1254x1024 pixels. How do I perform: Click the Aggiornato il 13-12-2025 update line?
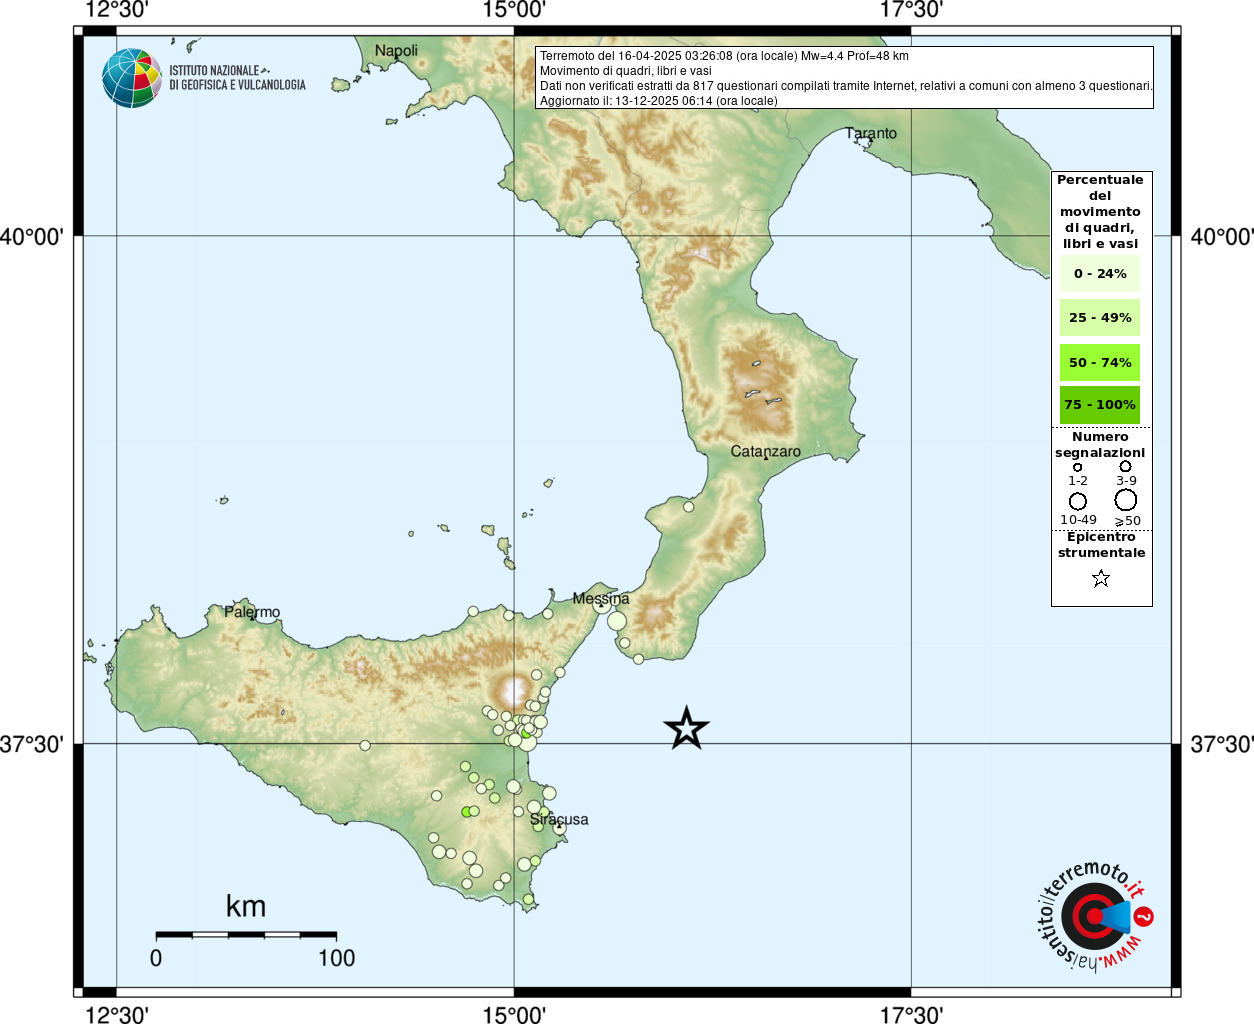pyautogui.click(x=658, y=101)
